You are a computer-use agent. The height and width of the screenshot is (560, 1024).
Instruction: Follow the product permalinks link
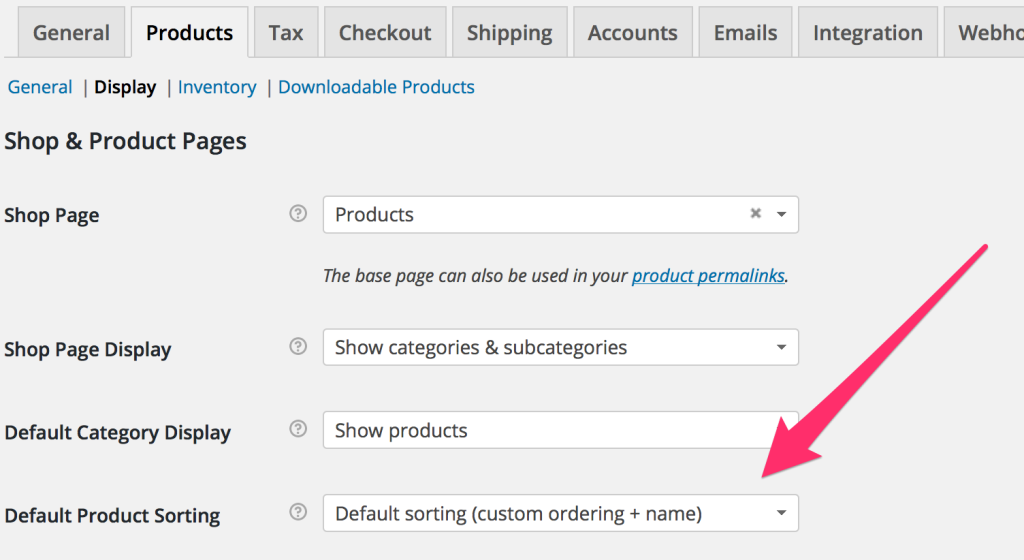click(x=708, y=276)
